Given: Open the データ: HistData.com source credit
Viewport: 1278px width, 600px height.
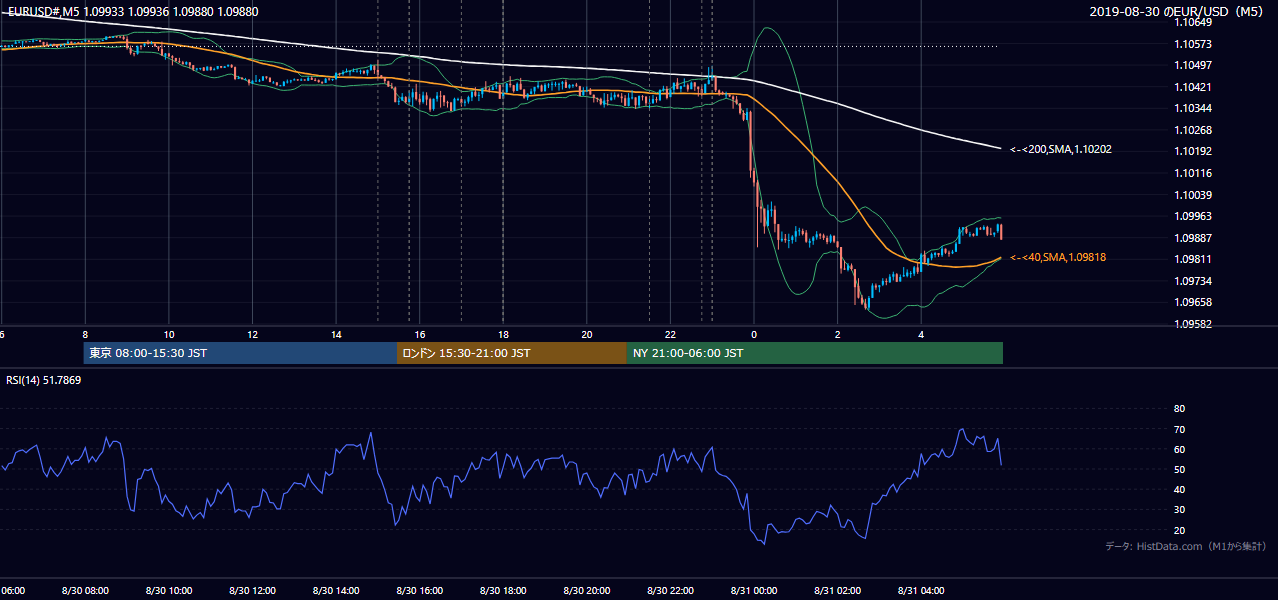Looking at the screenshot, I should tap(1186, 547).
